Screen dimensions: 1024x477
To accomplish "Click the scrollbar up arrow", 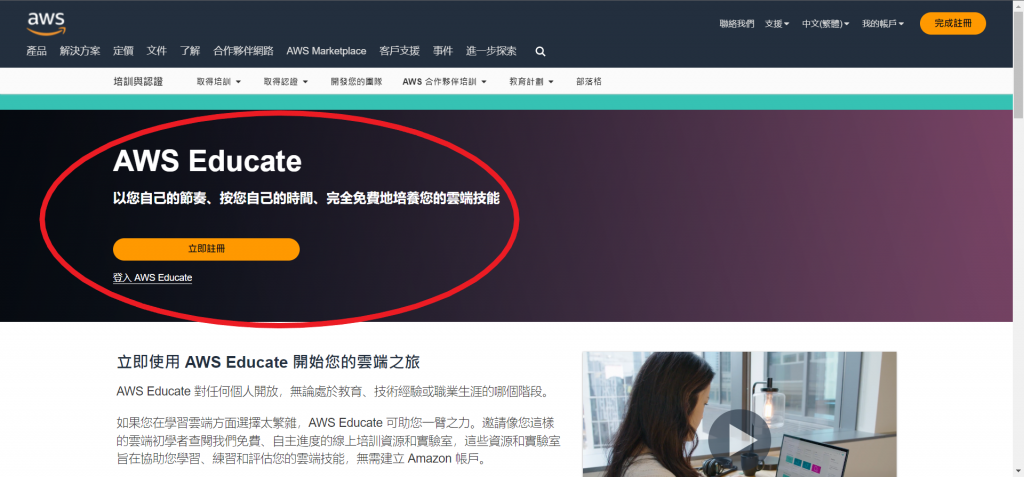I will coord(1018,5).
